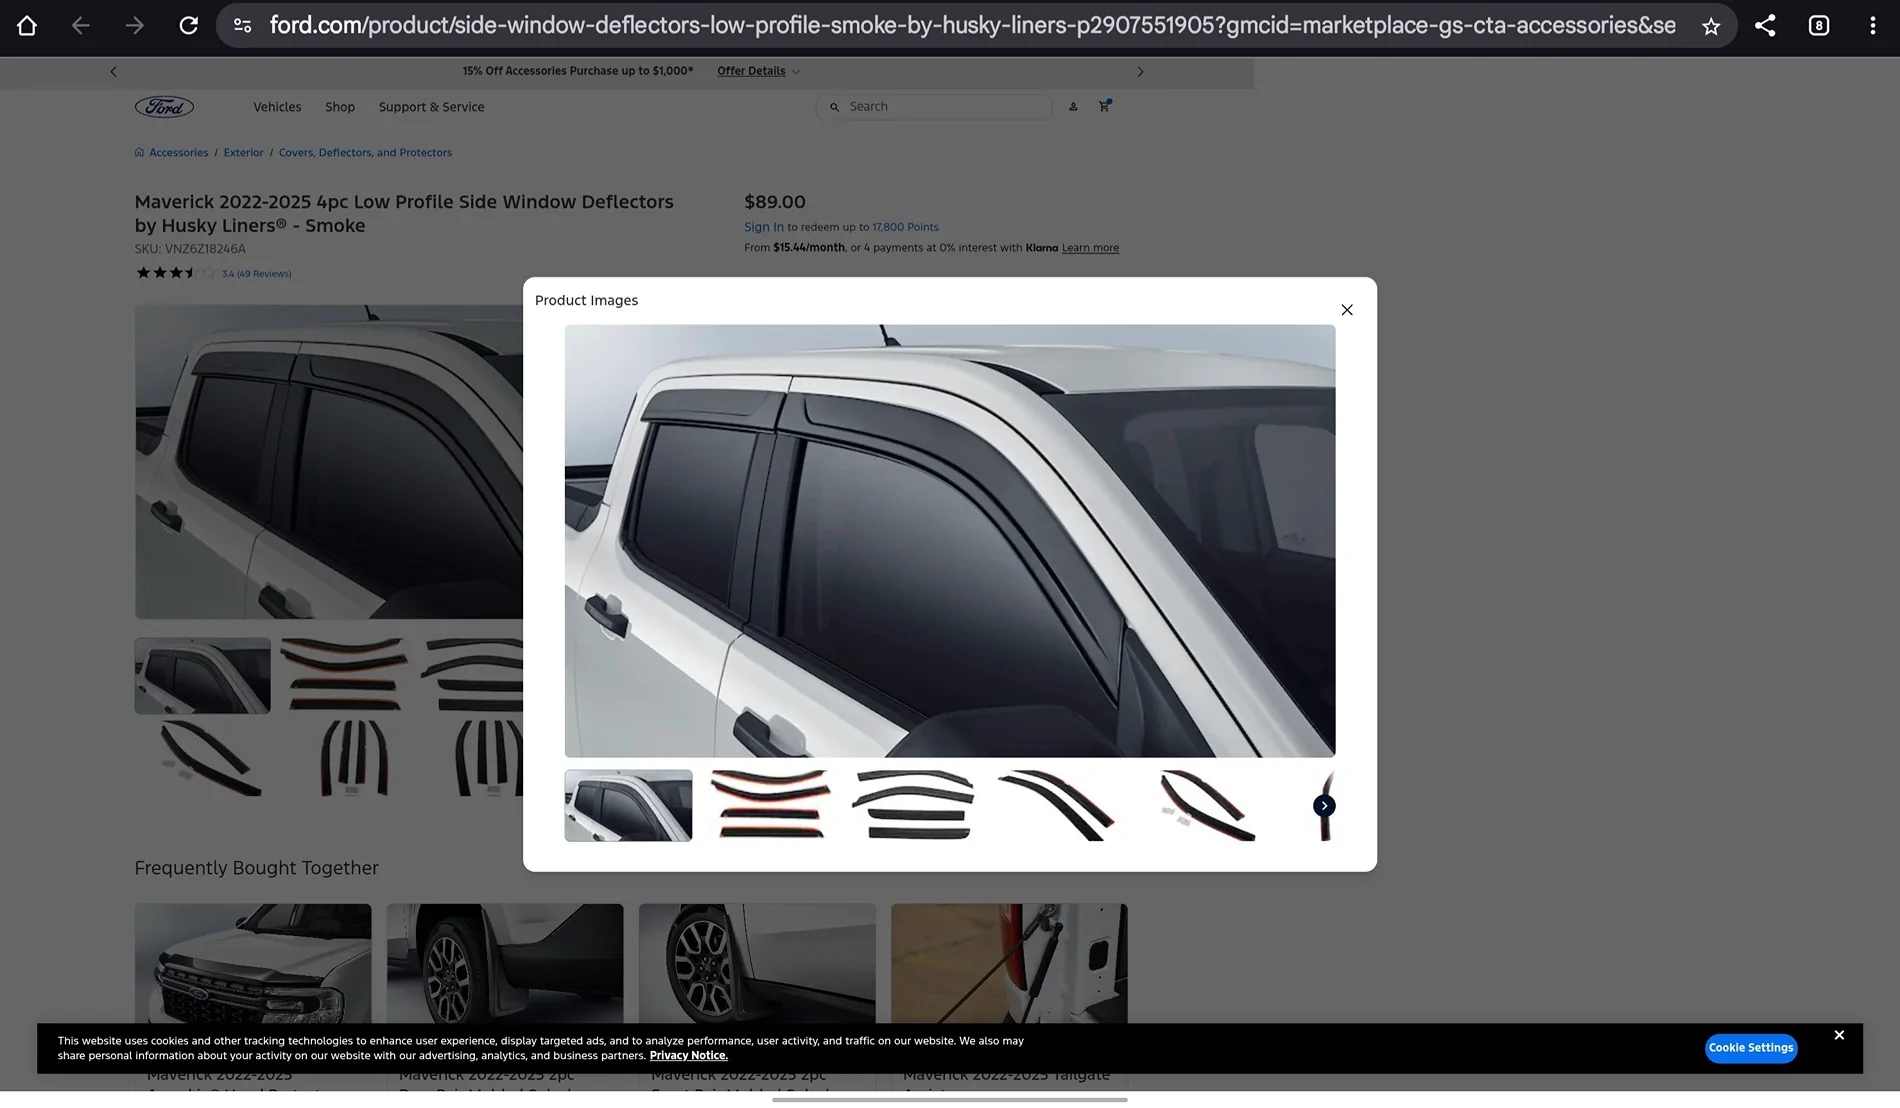Screen dimensions: 1900x1108
Task: Select red-edged deflectors thumbnail on product page
Action: [x=344, y=676]
